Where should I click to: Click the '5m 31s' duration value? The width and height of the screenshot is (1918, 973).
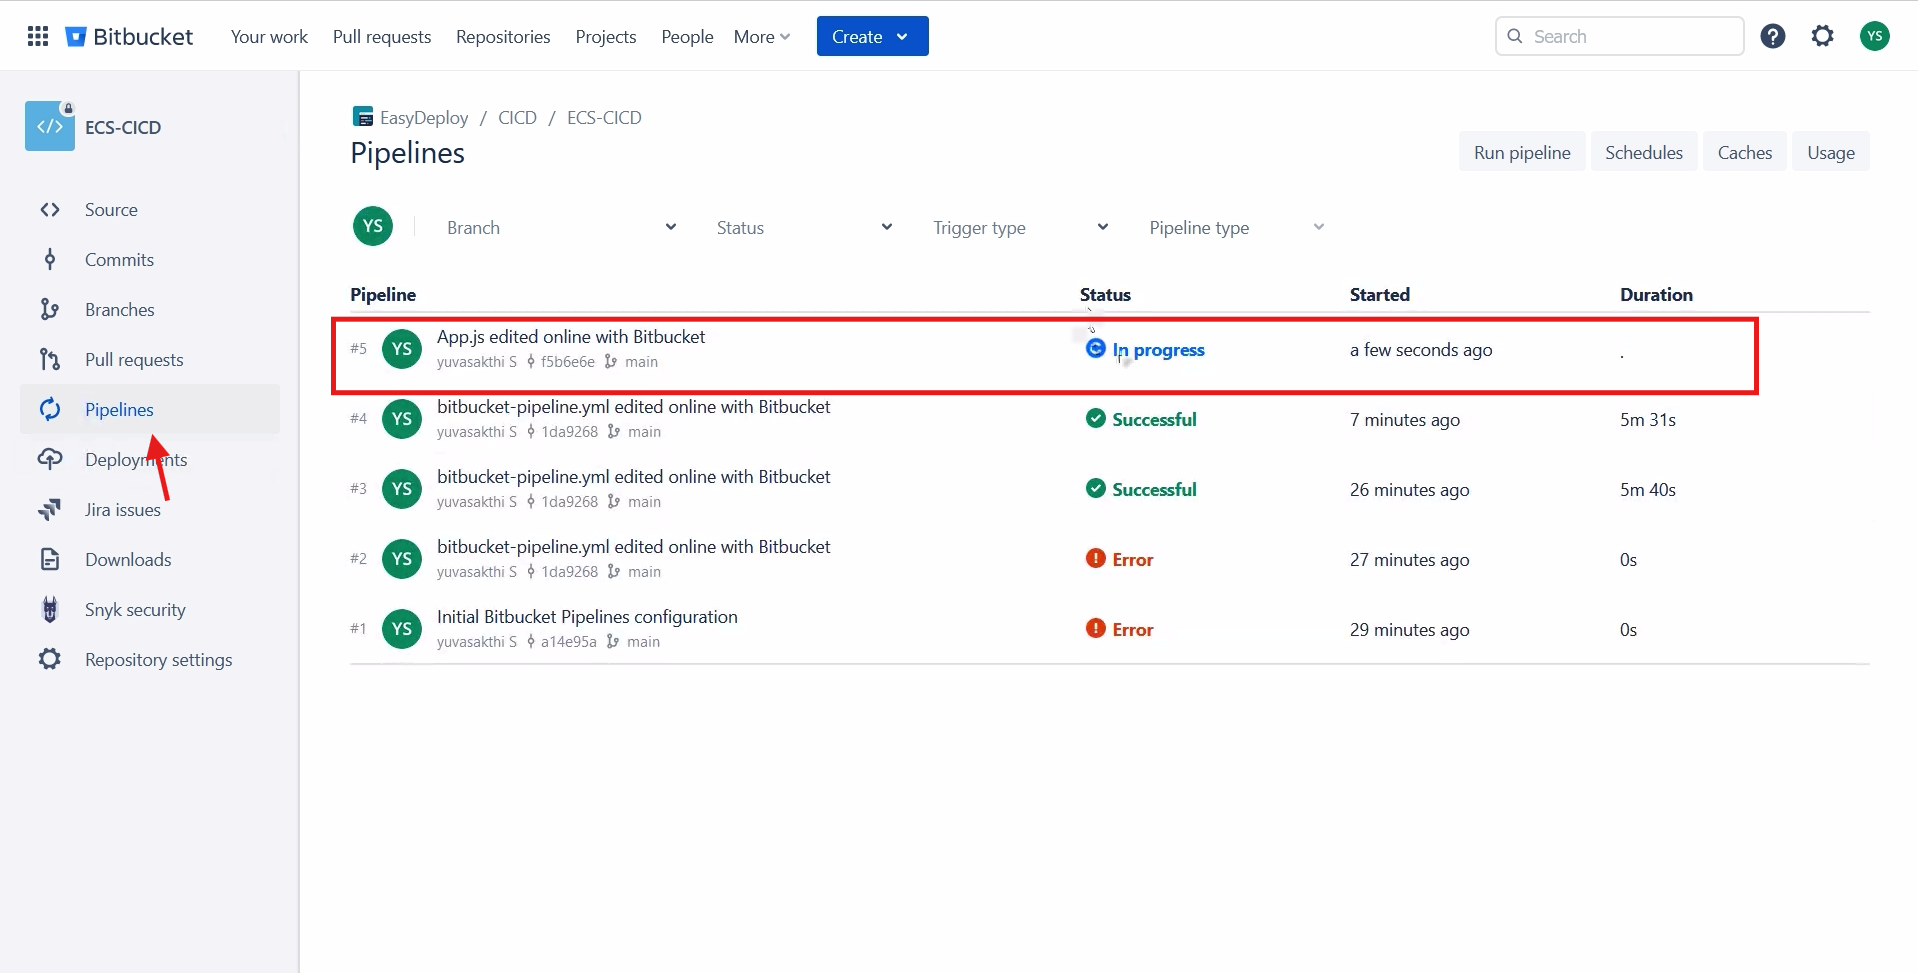pyautogui.click(x=1648, y=420)
